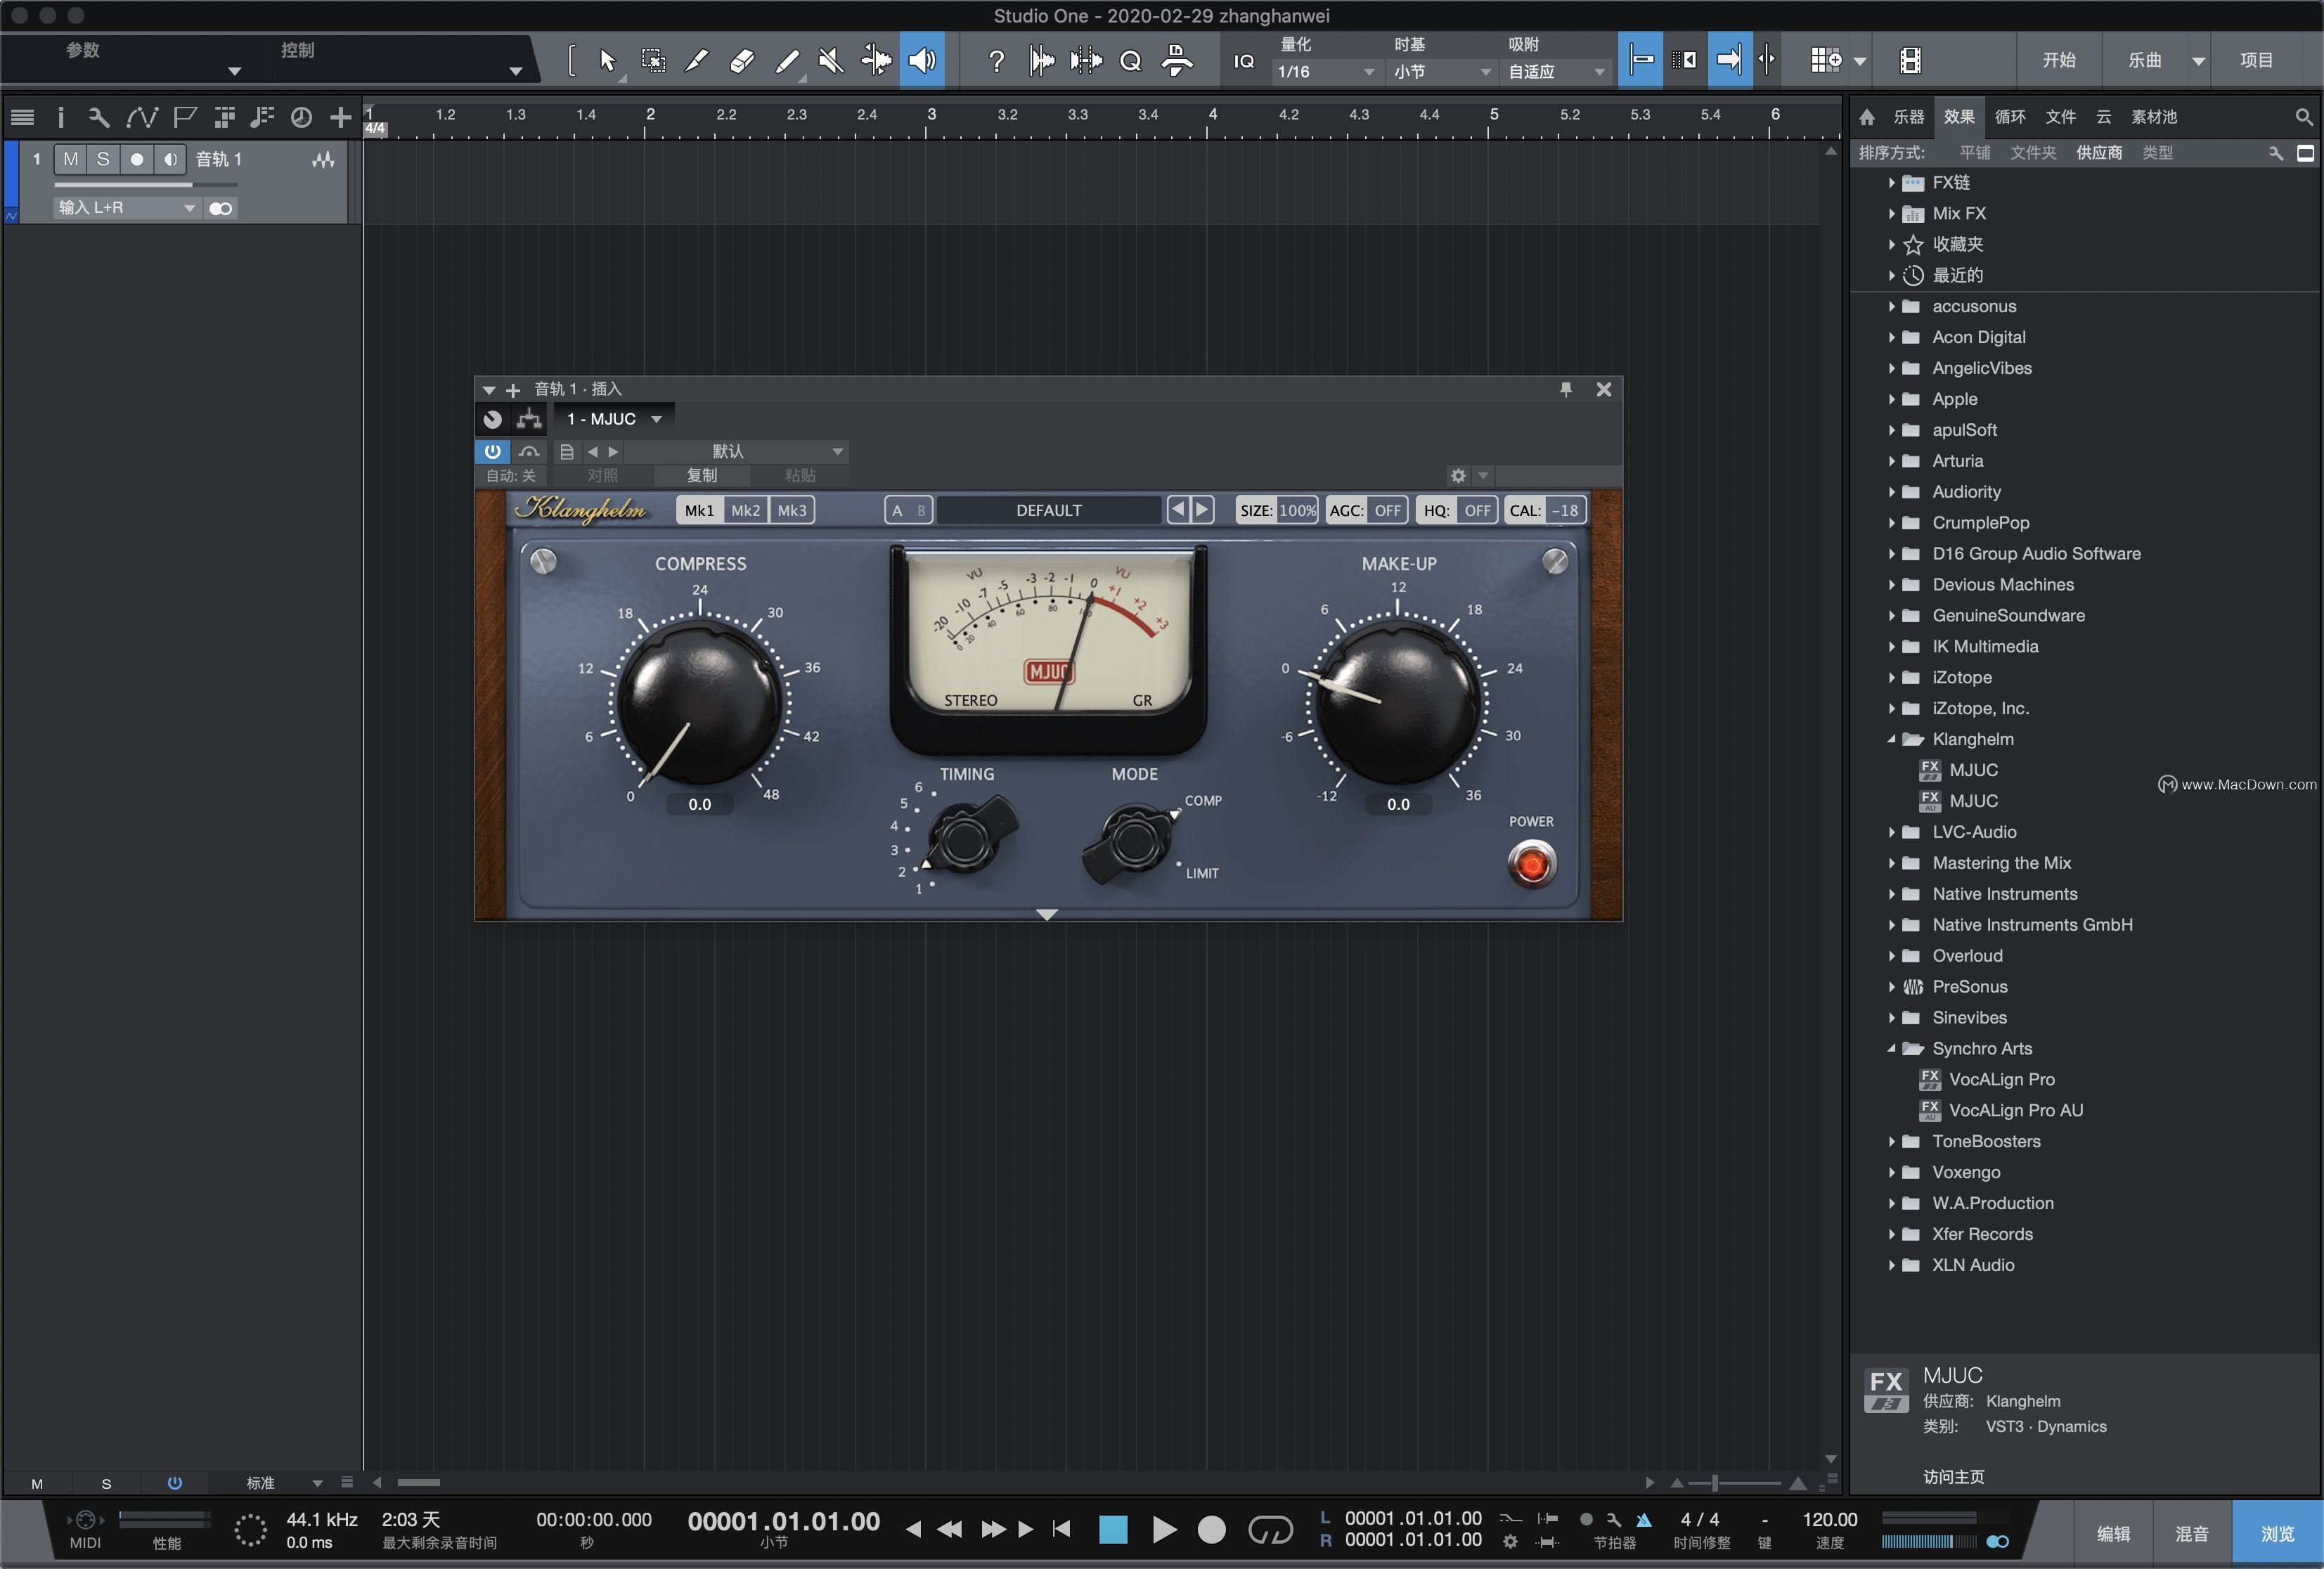Open the video player icon
Screen dimensions: 2324x1569
tap(1909, 61)
